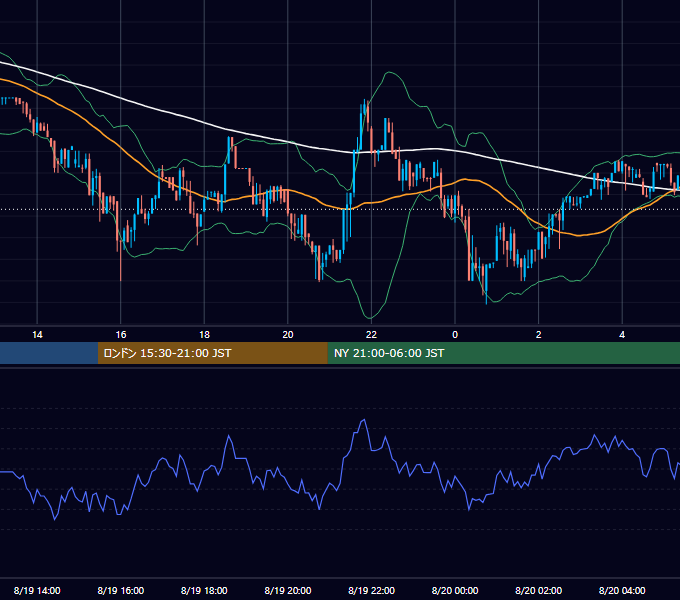This screenshot has height=600, width=680.
Task: Click the 8/19 18:00 time label
Action: 204,590
